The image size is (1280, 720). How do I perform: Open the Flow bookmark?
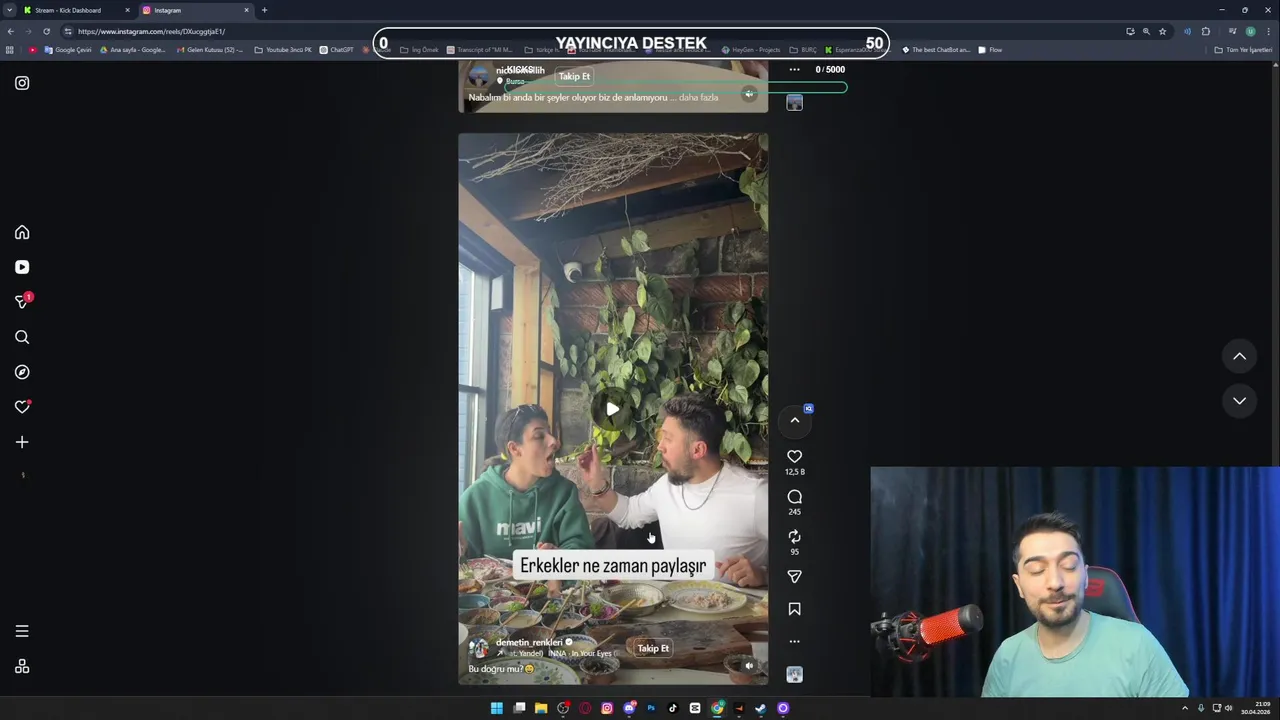click(990, 50)
